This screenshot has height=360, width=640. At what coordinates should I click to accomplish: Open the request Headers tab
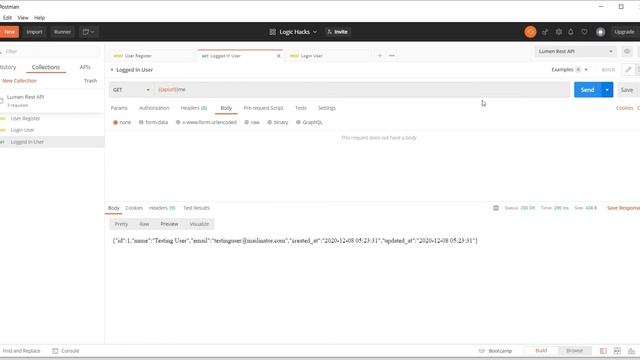coord(194,108)
